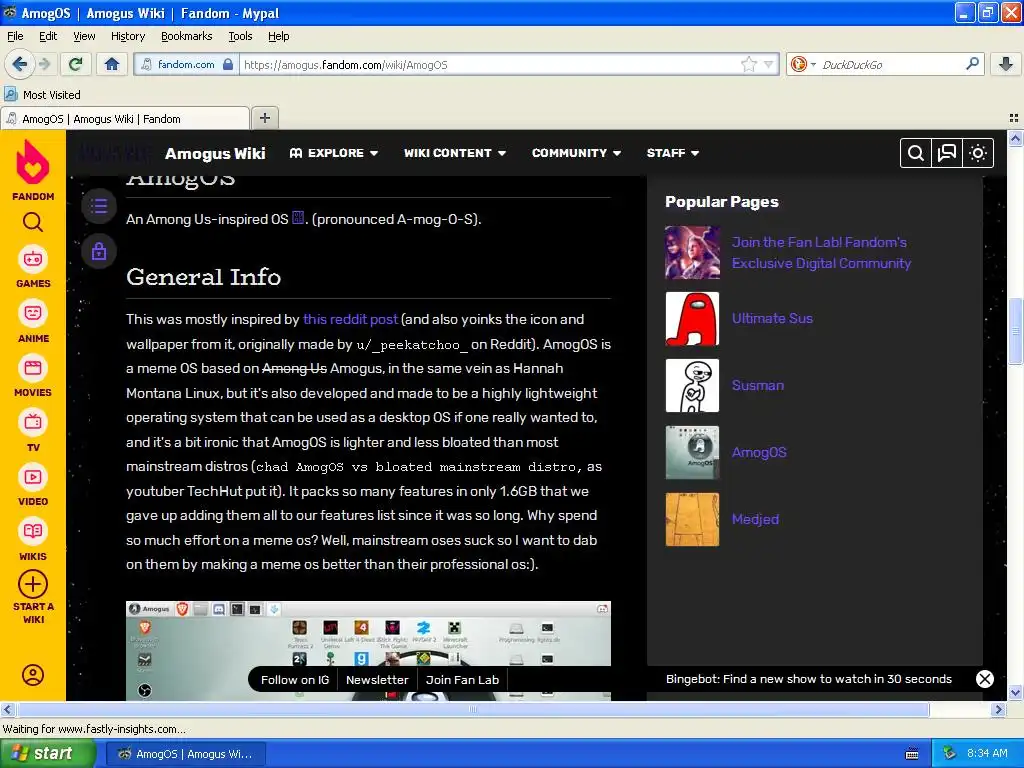Click the padlock site identity icon
This screenshot has height=768, width=1024.
[227, 65]
